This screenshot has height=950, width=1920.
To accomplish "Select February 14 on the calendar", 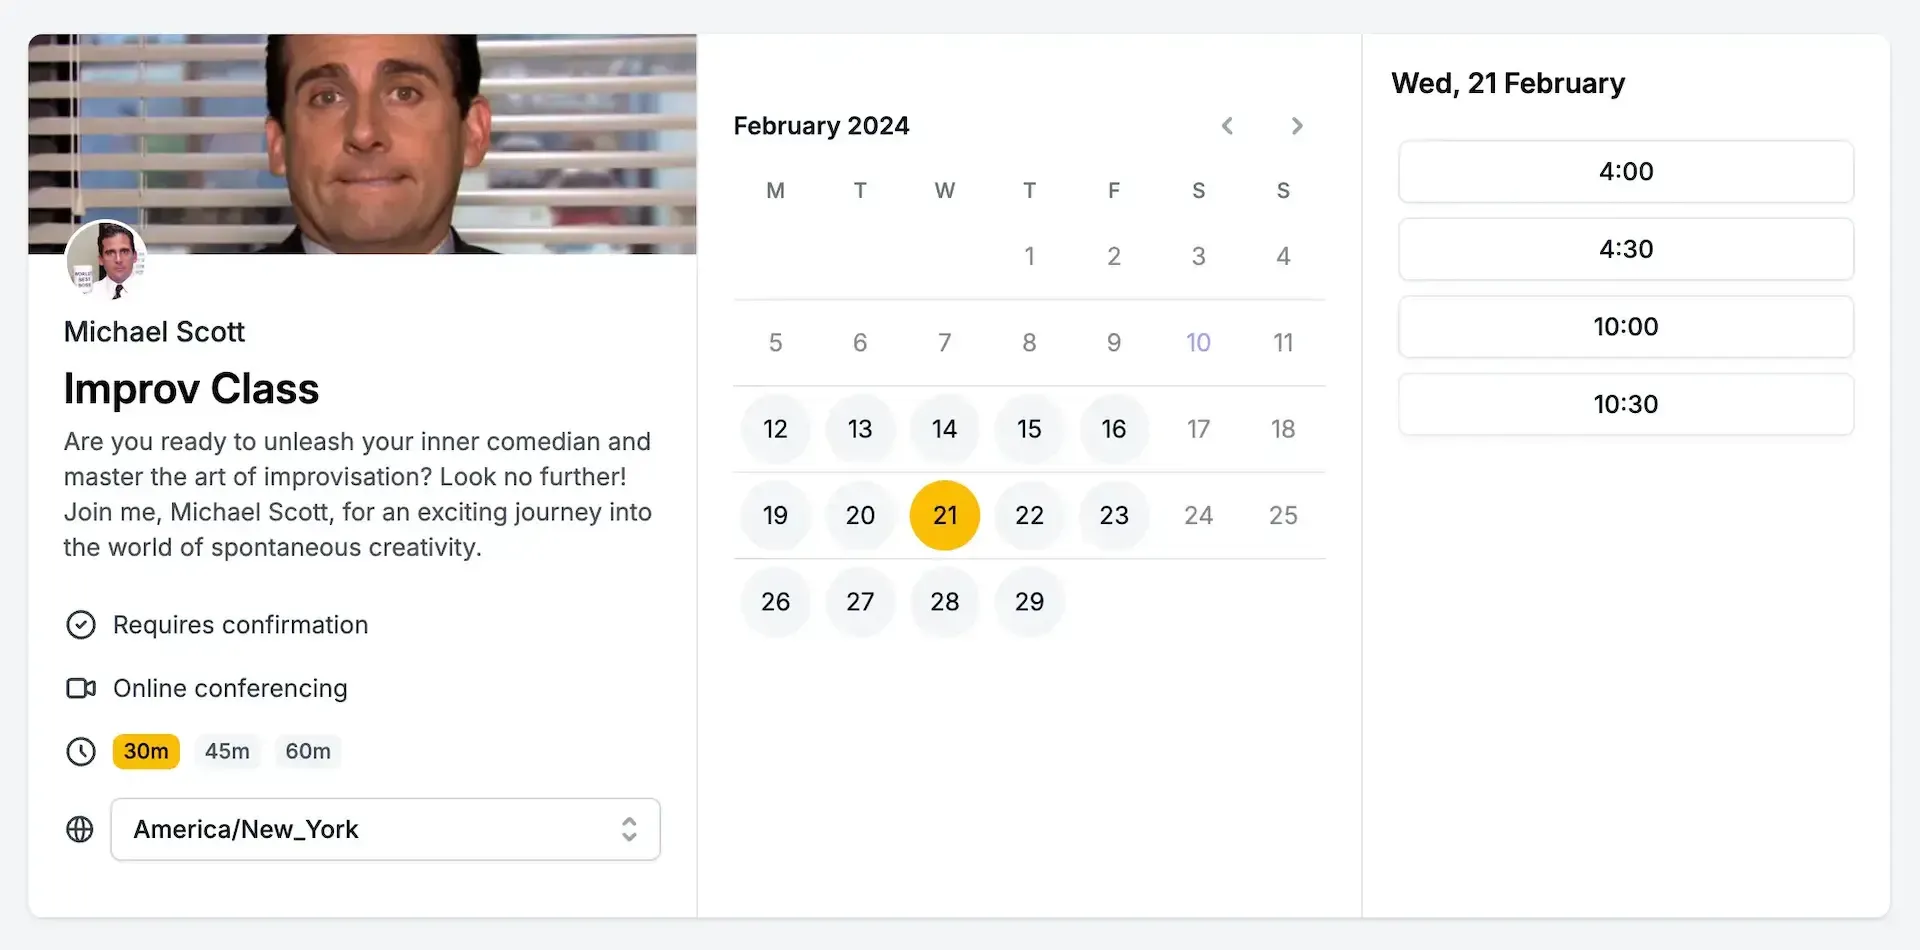I will click(944, 429).
